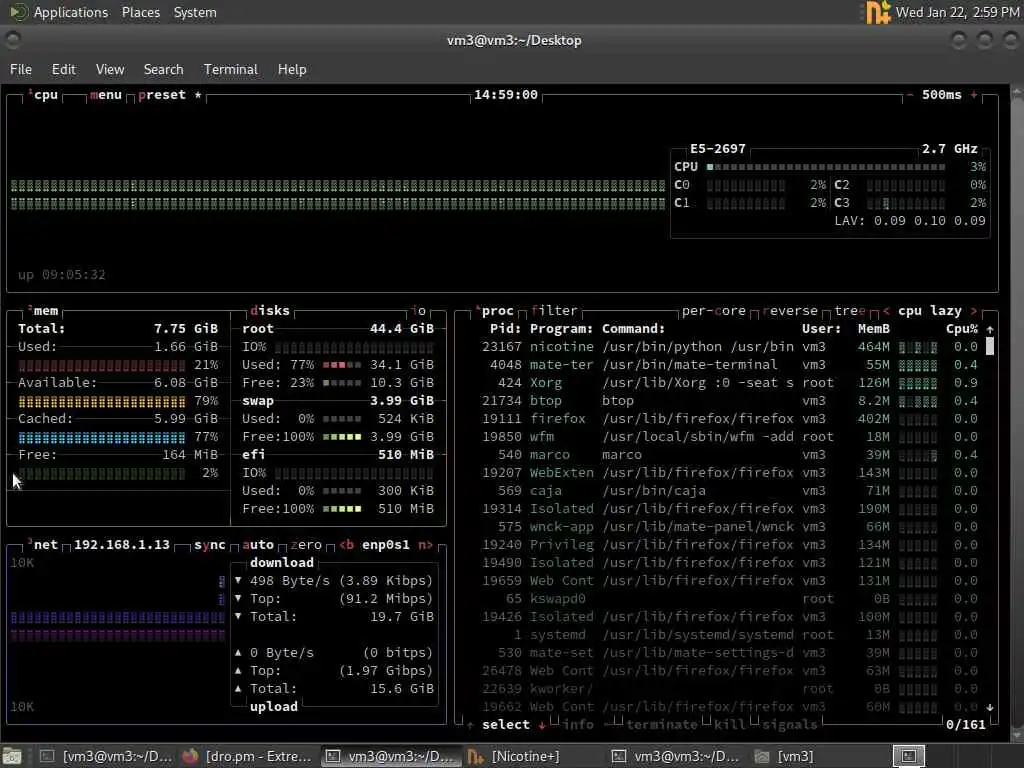Viewport: 1024px width, 768px height.
Task: Open the Search menu
Action: [x=163, y=69]
